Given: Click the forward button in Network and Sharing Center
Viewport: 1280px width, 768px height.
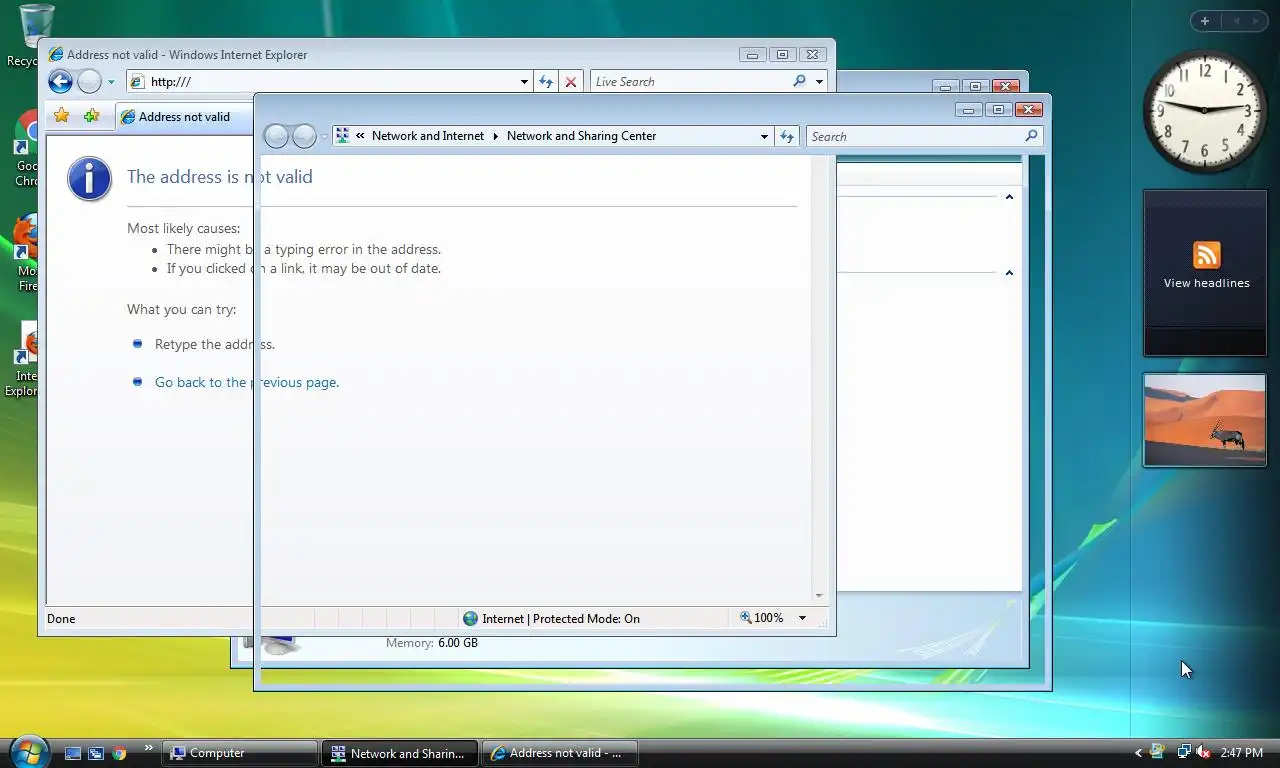Looking at the screenshot, I should point(304,136).
